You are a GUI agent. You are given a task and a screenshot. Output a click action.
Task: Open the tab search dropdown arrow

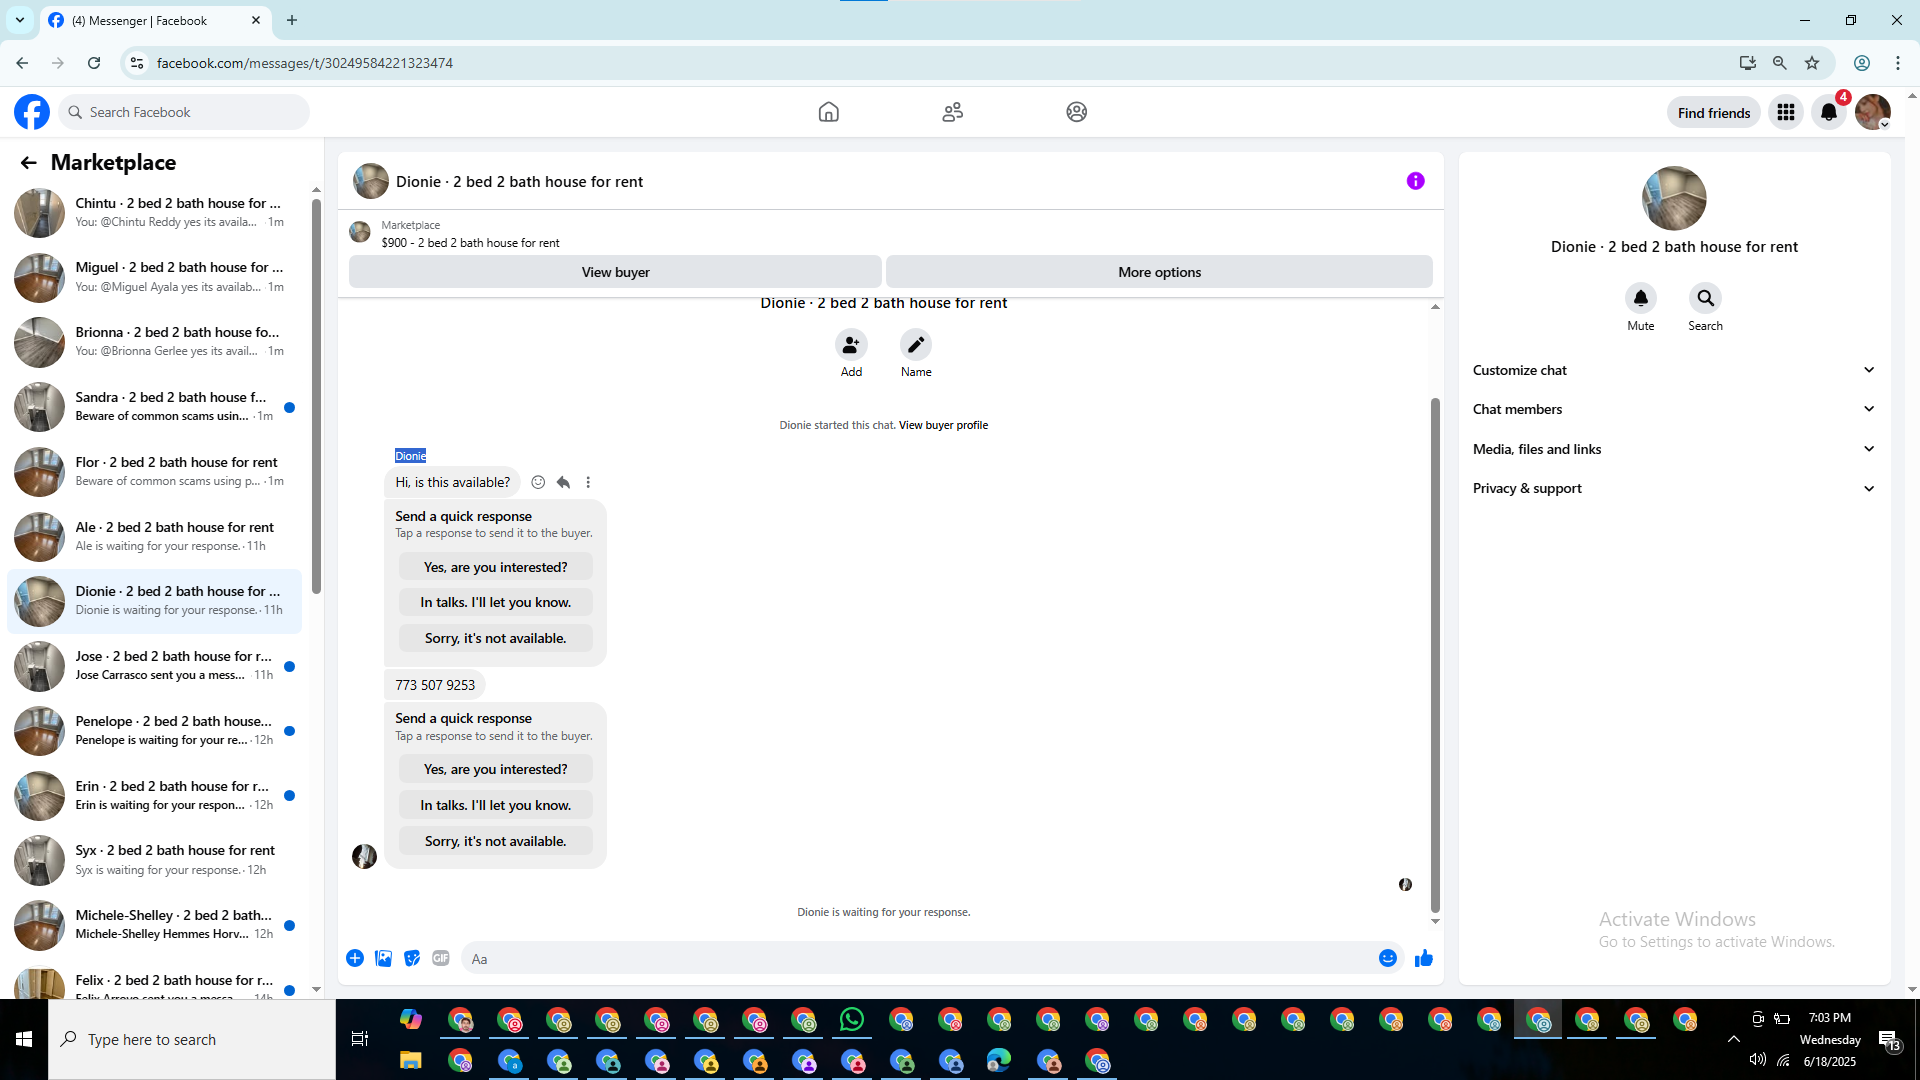tap(20, 20)
